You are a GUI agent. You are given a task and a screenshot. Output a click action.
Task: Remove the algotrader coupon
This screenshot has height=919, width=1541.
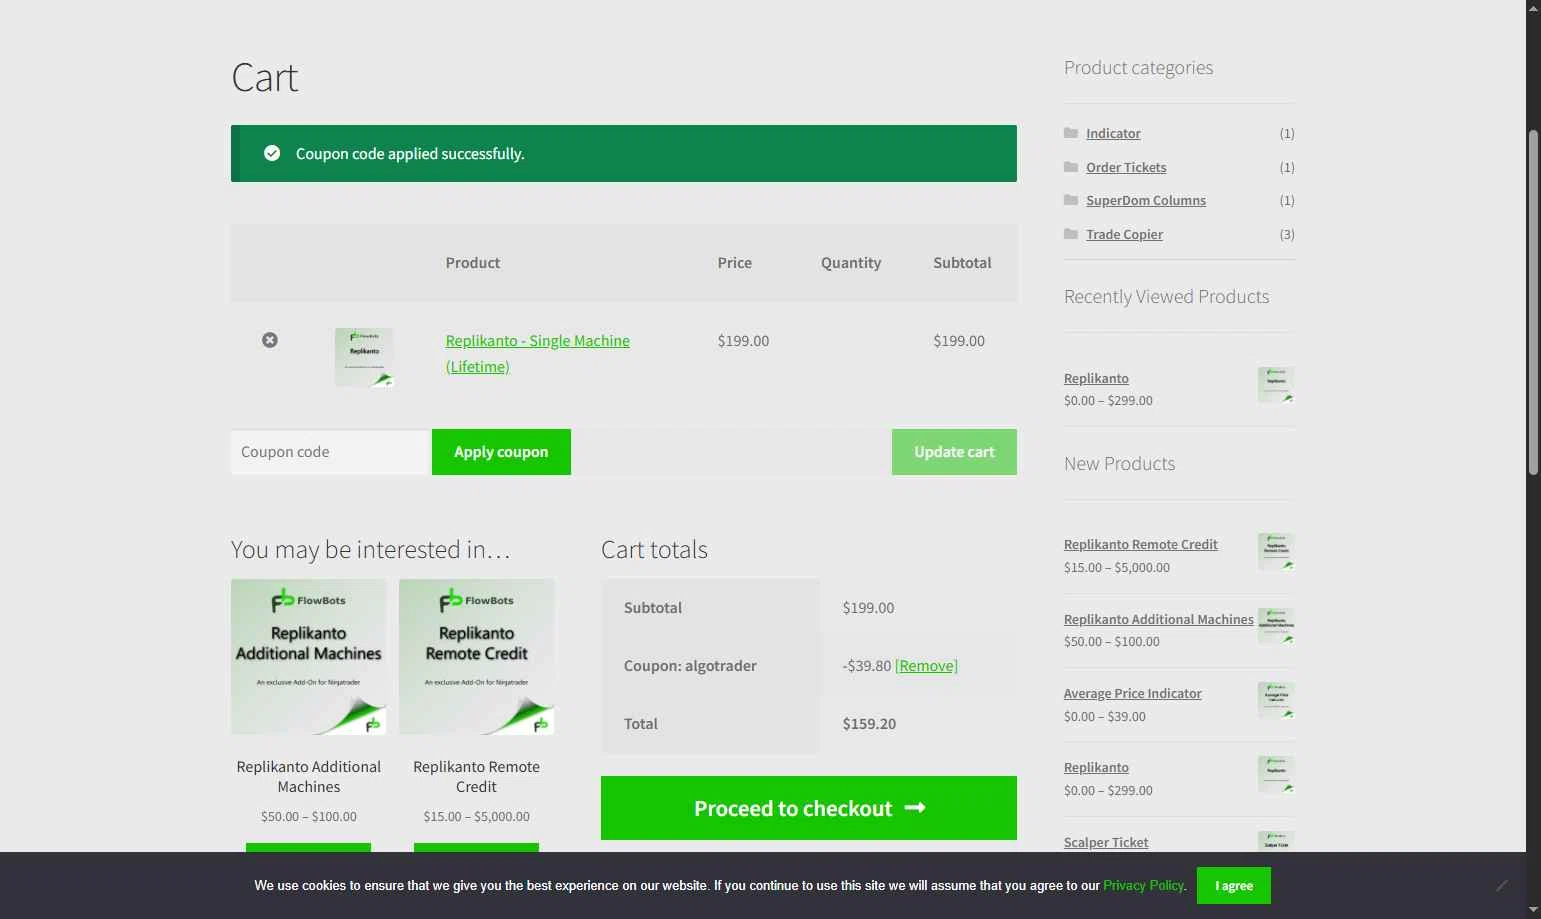(x=926, y=666)
